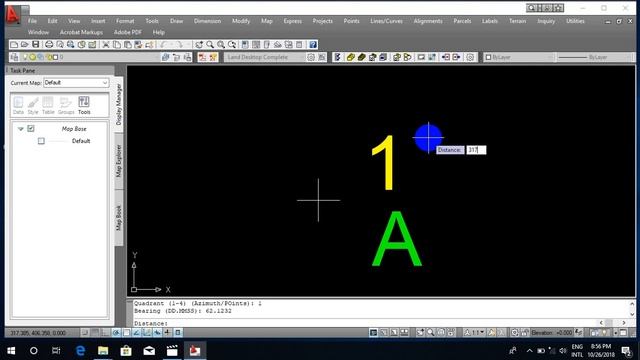Switch to the Display Manager tab

pos(119,104)
